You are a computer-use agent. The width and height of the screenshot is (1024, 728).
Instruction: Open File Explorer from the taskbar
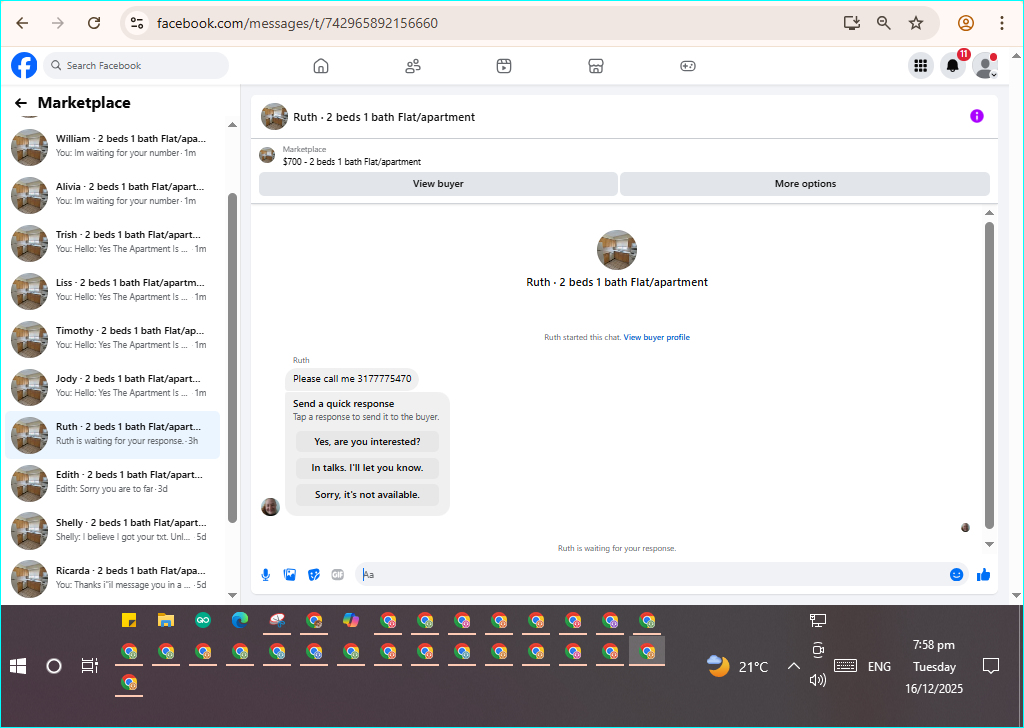coord(166,620)
